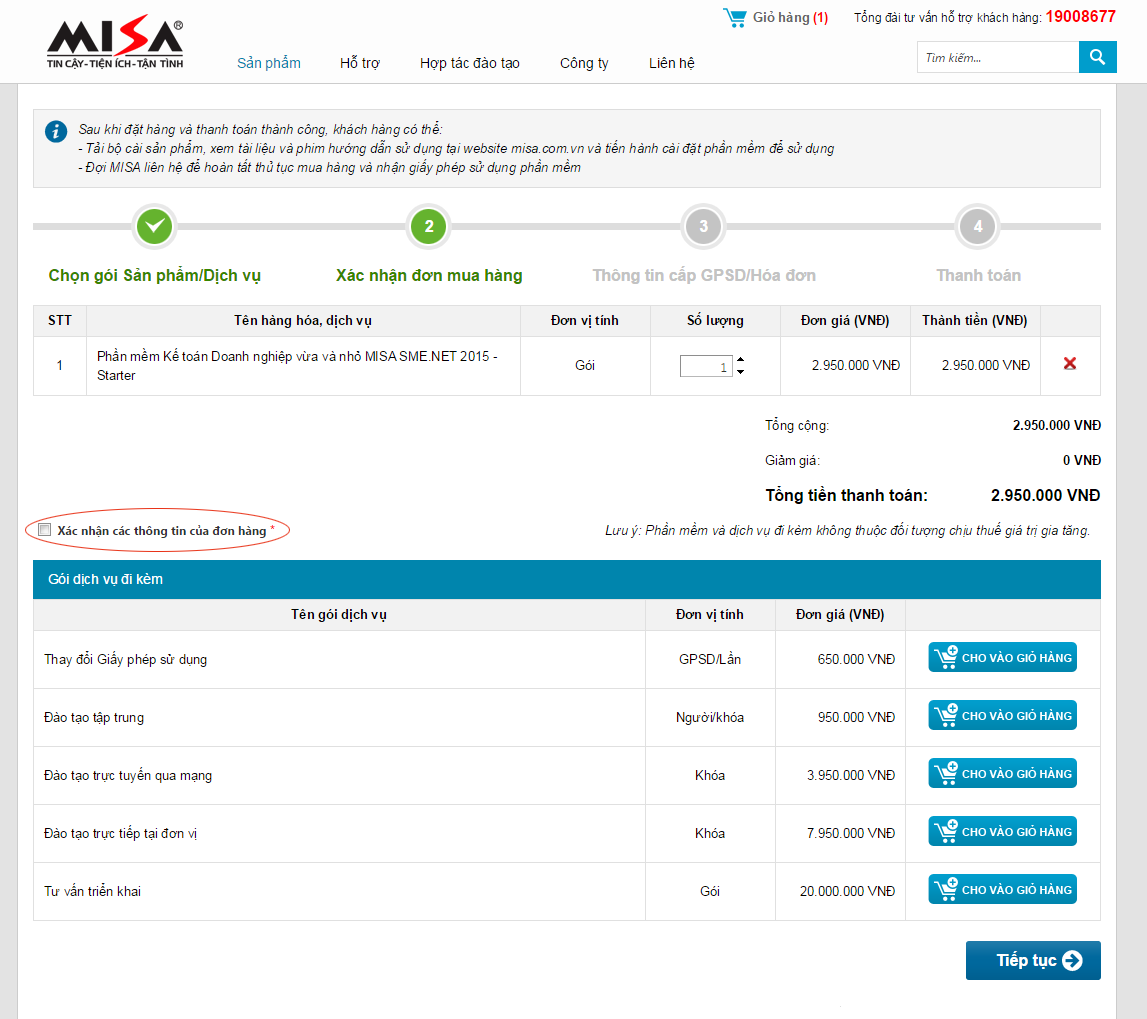Click the magnifier search button
This screenshot has height=1019, width=1147.
pyautogui.click(x=1097, y=57)
